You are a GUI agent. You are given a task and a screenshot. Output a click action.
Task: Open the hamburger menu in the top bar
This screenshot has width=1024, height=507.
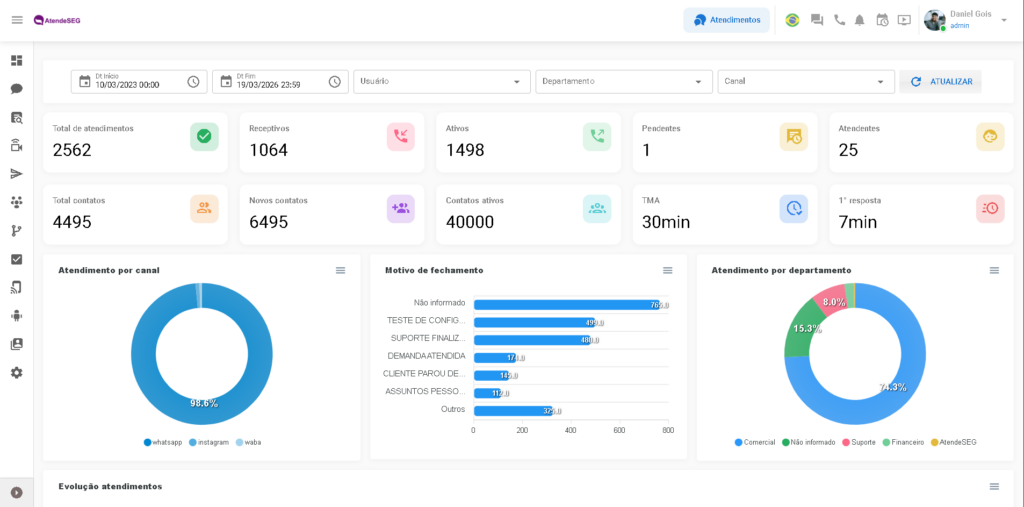click(x=16, y=20)
